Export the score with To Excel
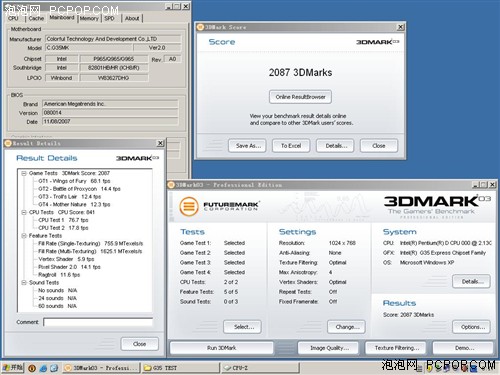The height and width of the screenshot is (375, 500). (291, 146)
